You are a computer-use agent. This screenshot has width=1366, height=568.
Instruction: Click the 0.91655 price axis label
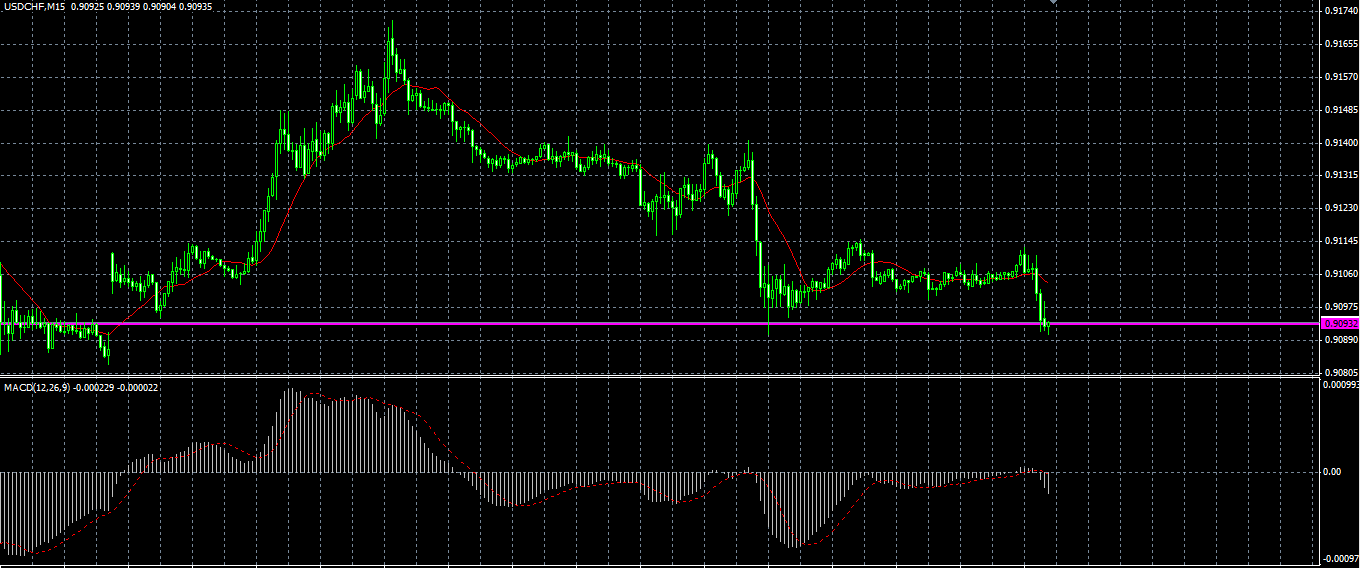(1340, 44)
